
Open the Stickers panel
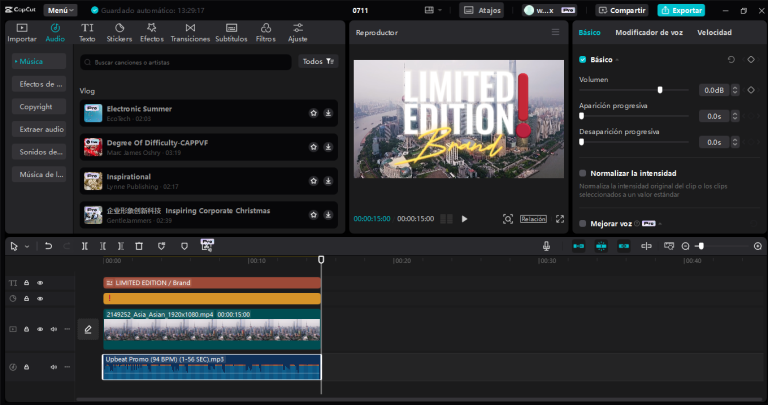click(119, 32)
